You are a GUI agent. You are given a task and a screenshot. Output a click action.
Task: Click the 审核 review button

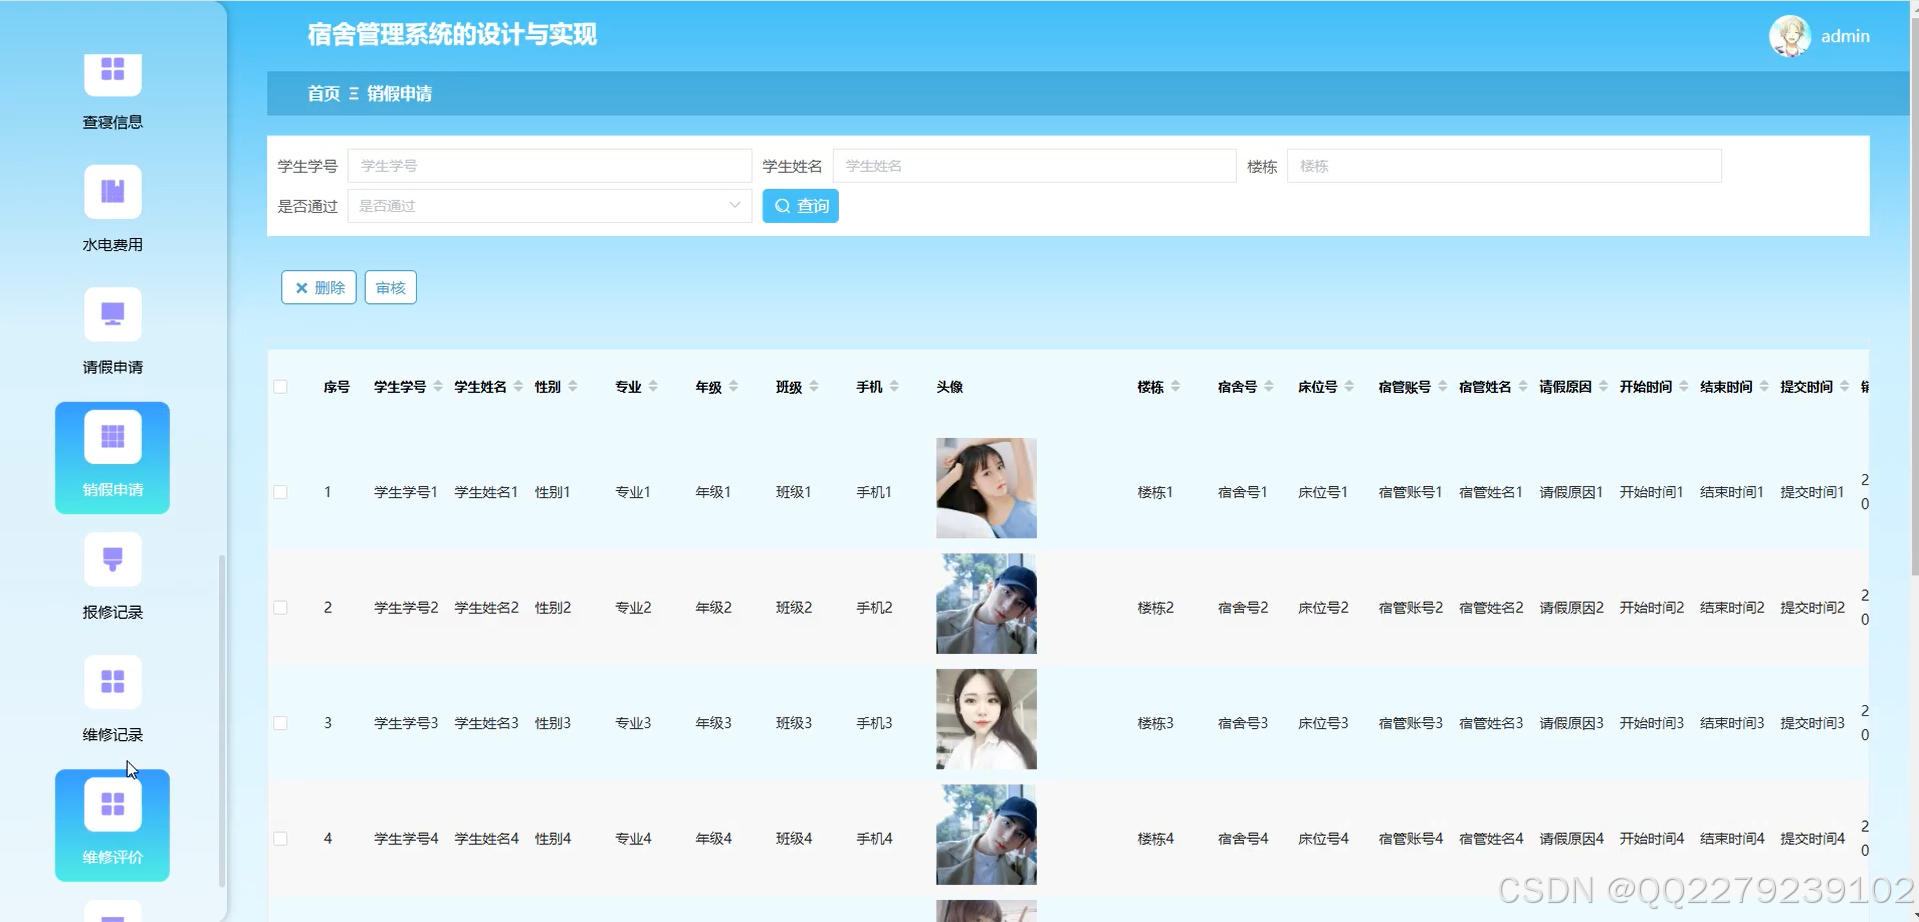[x=390, y=288]
